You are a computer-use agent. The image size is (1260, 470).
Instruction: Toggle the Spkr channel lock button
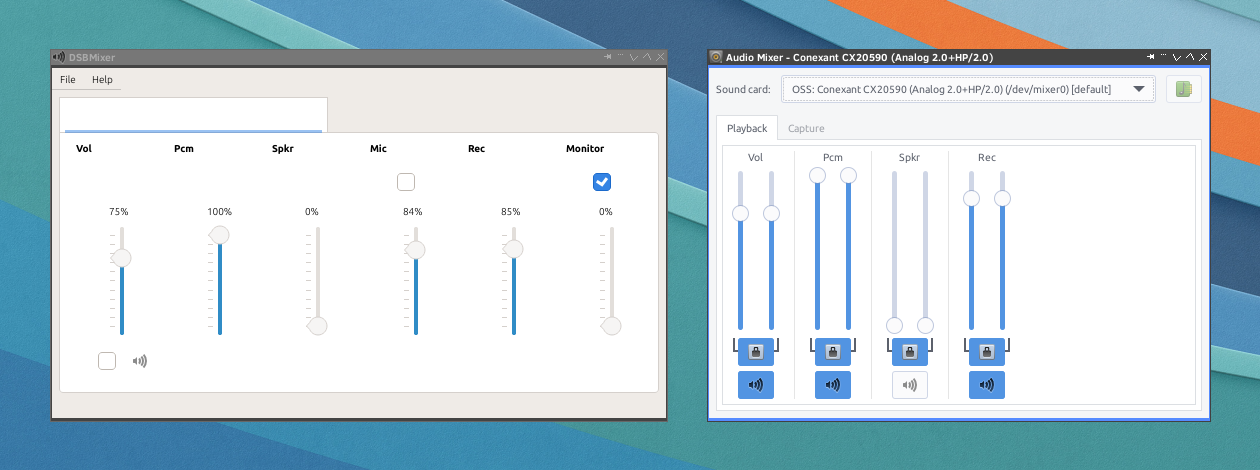(x=909, y=352)
